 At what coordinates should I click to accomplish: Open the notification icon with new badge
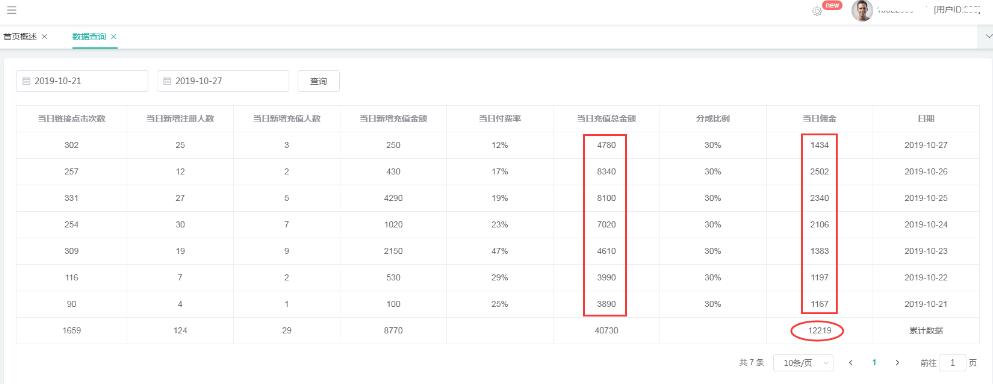tap(818, 11)
